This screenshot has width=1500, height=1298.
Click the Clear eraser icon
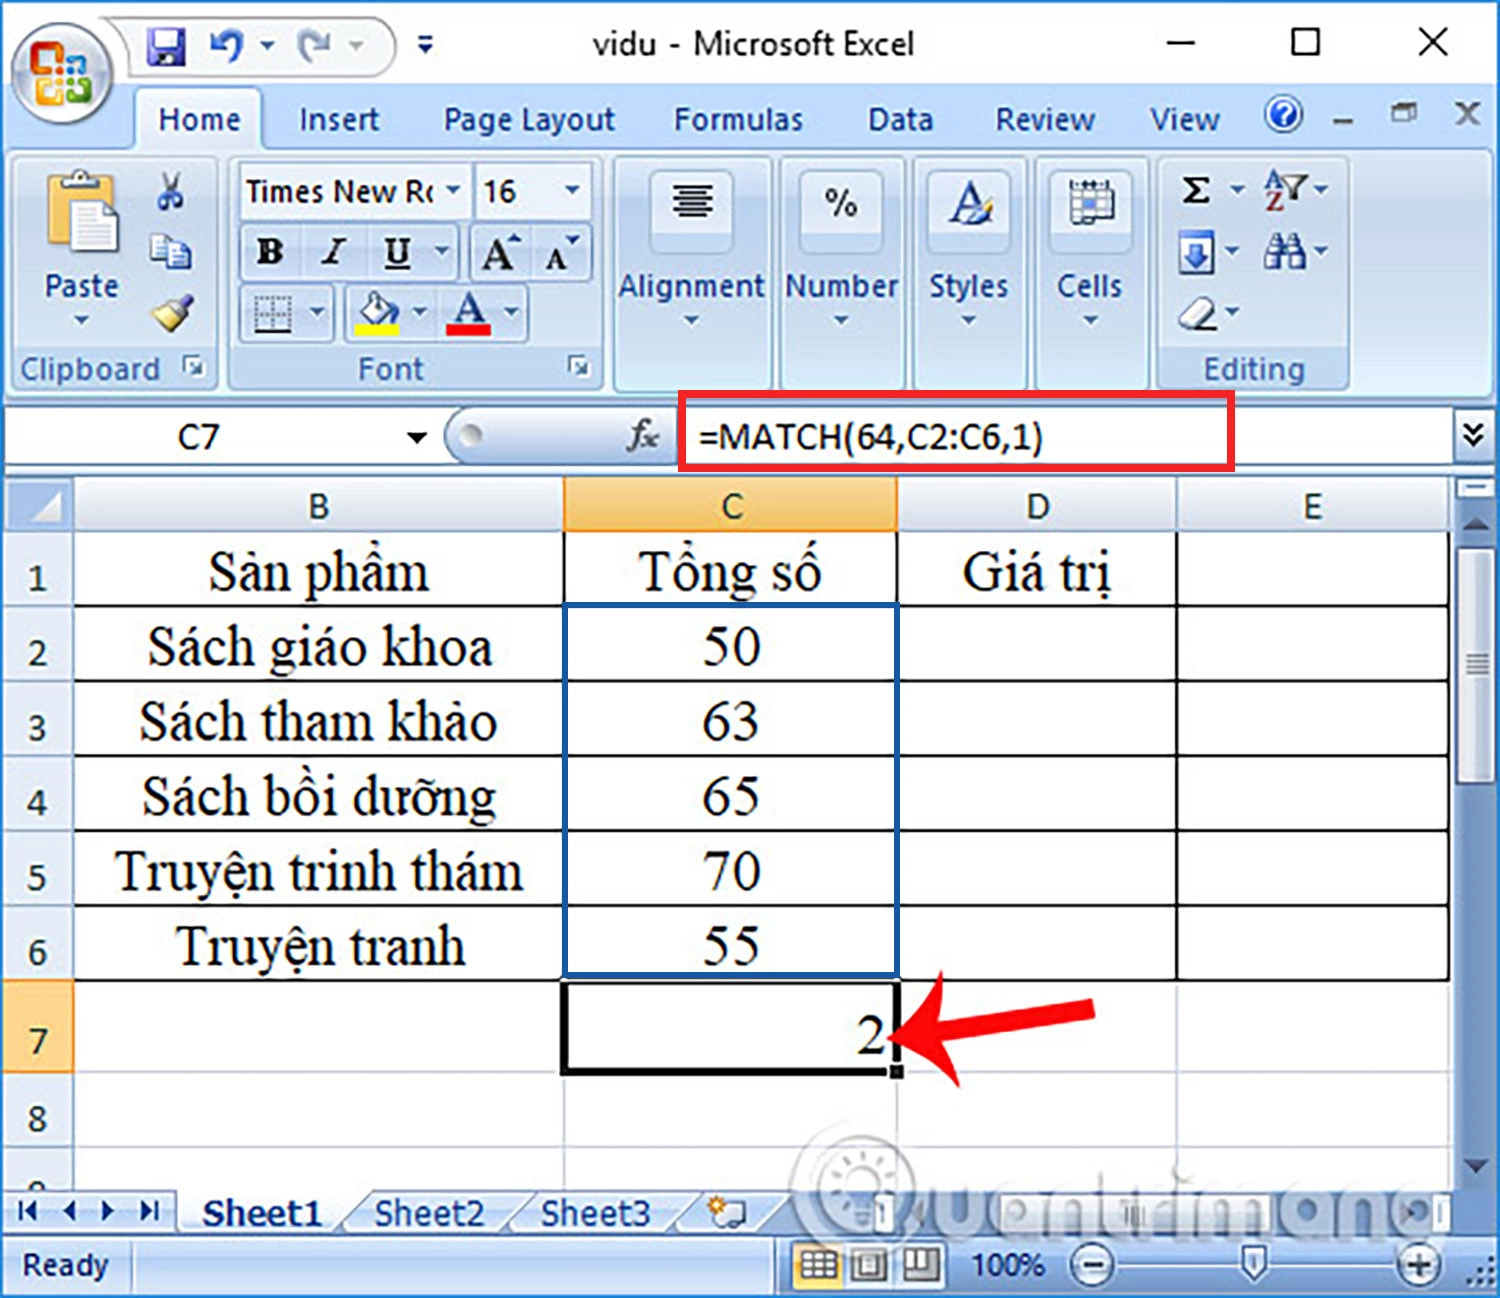[x=1197, y=313]
